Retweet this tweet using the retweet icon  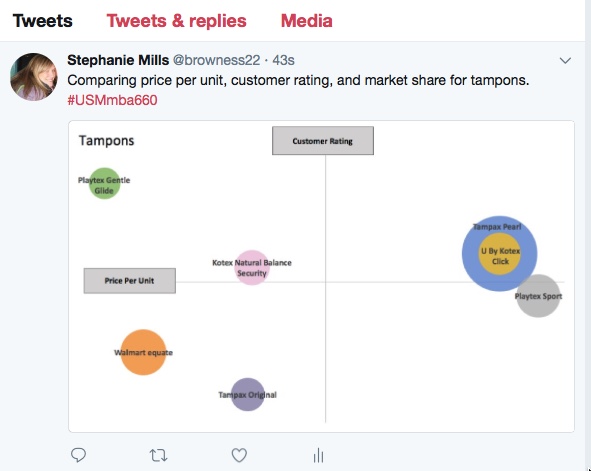[x=158, y=456]
